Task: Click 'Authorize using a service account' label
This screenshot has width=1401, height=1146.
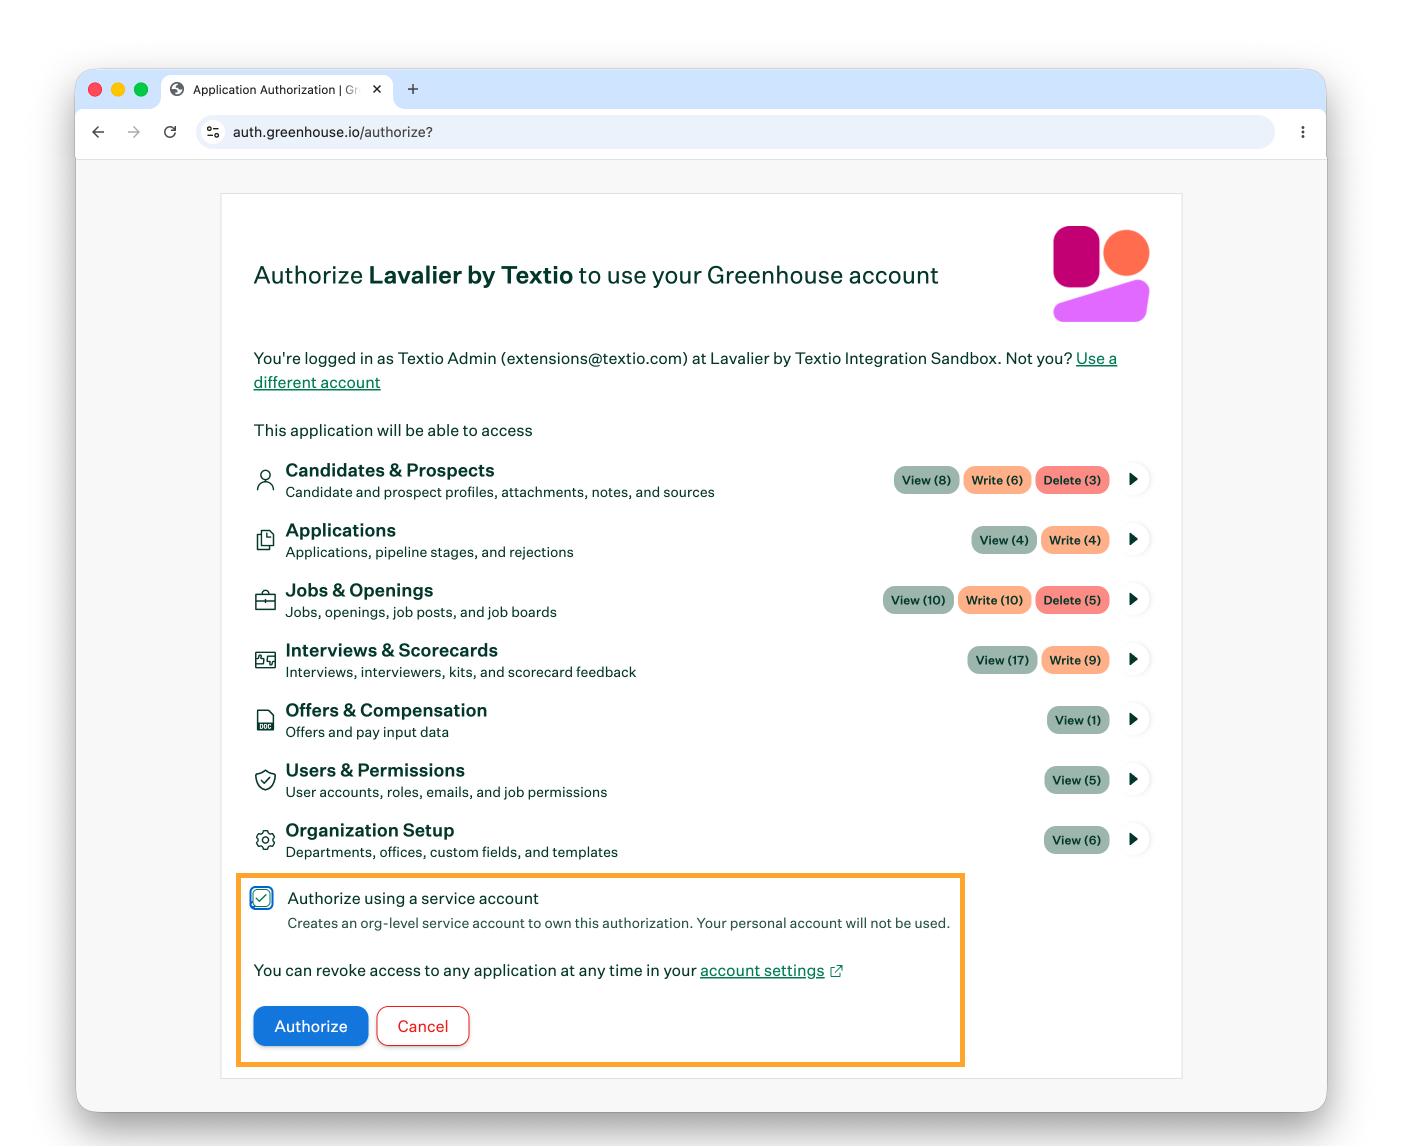Action: coord(413,898)
